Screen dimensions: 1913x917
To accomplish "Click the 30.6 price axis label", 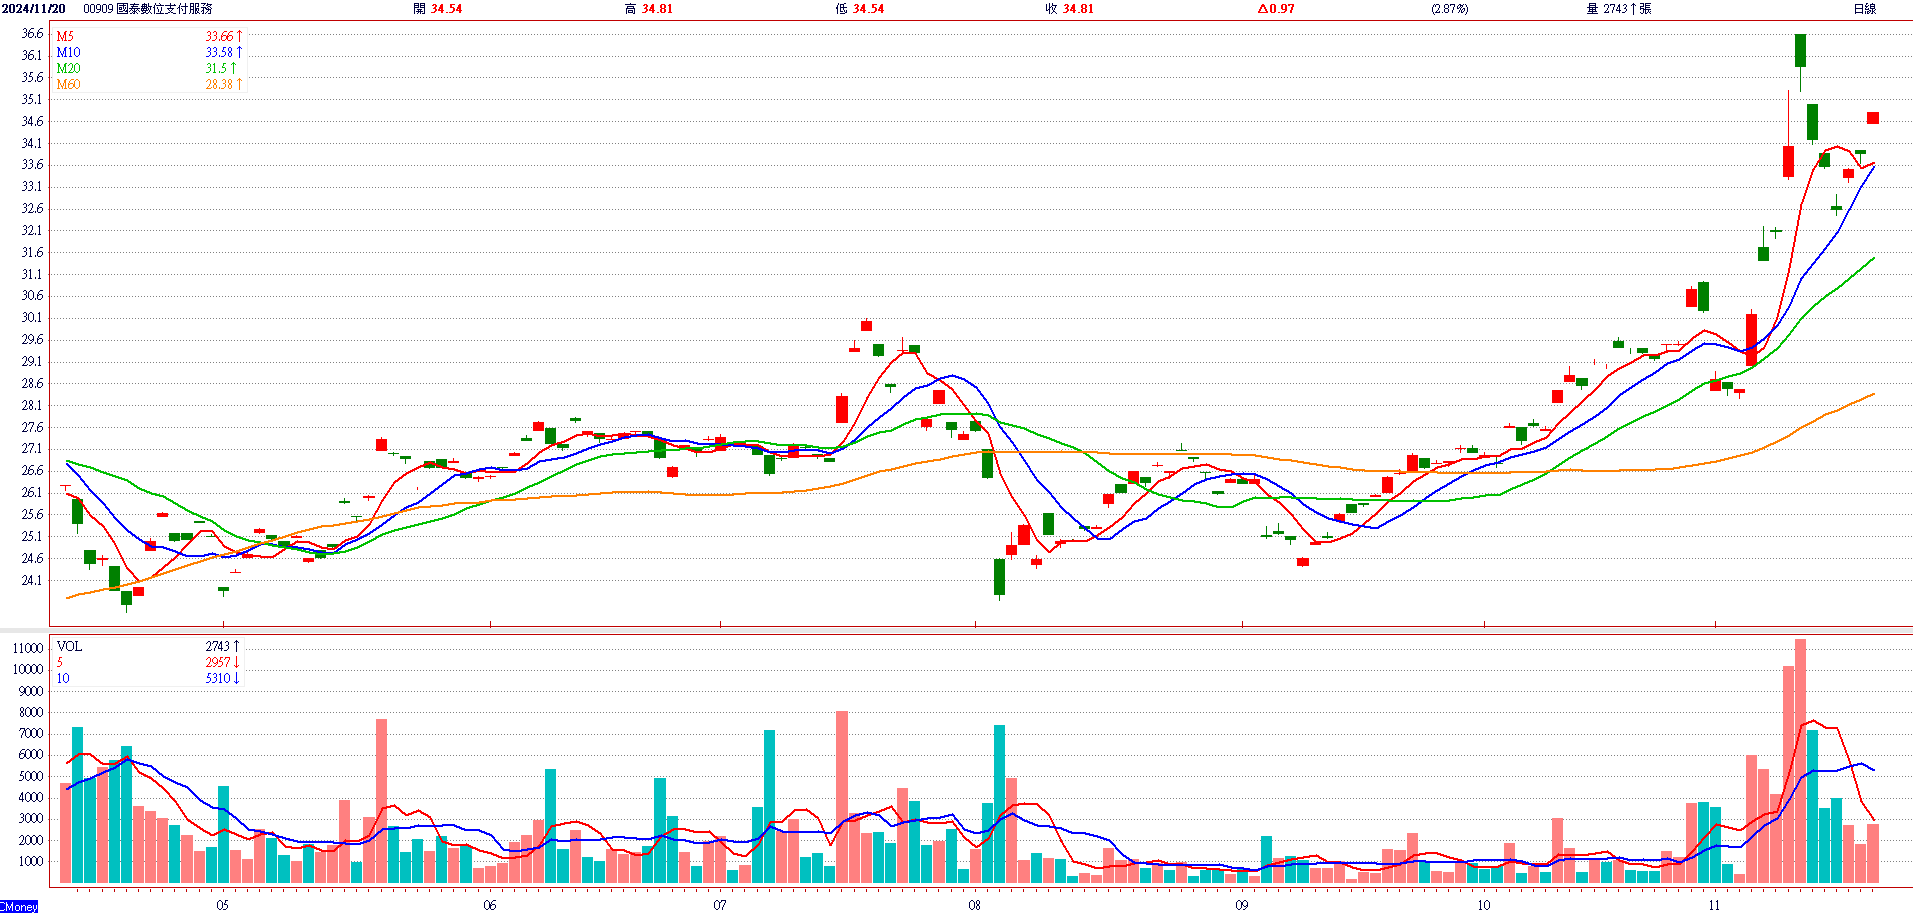I will [x=32, y=296].
